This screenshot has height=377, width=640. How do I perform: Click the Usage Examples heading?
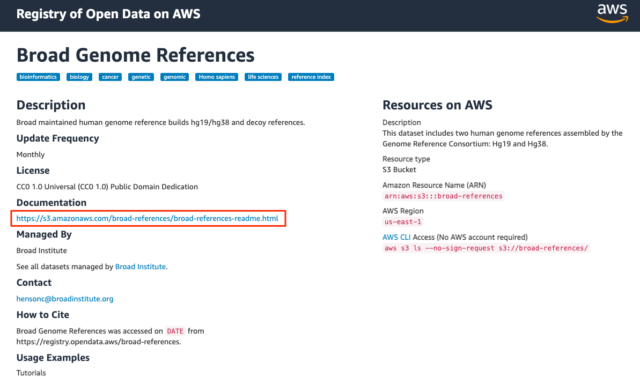tap(53, 357)
